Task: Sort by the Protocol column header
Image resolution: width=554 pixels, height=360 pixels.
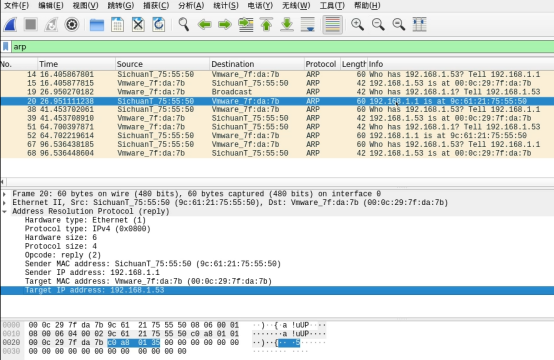Action: [x=322, y=64]
